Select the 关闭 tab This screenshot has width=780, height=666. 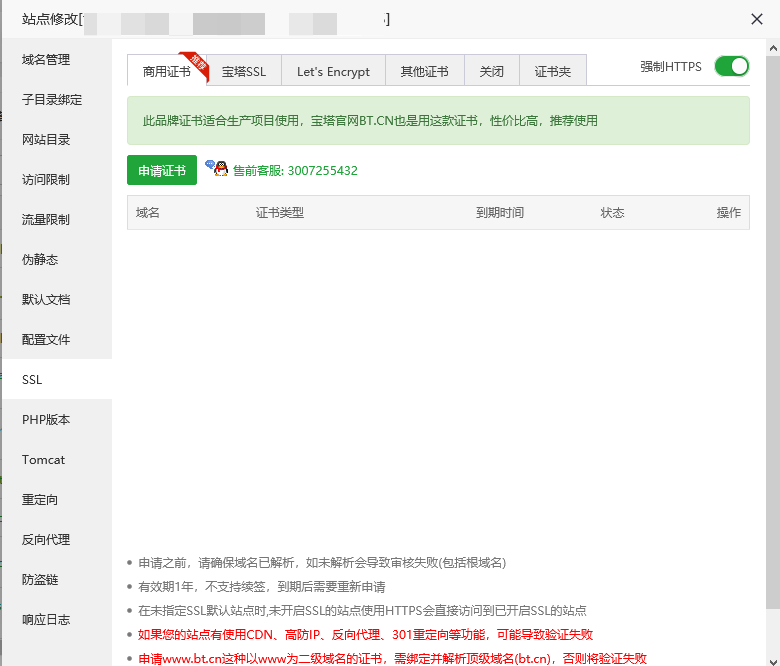pos(491,71)
